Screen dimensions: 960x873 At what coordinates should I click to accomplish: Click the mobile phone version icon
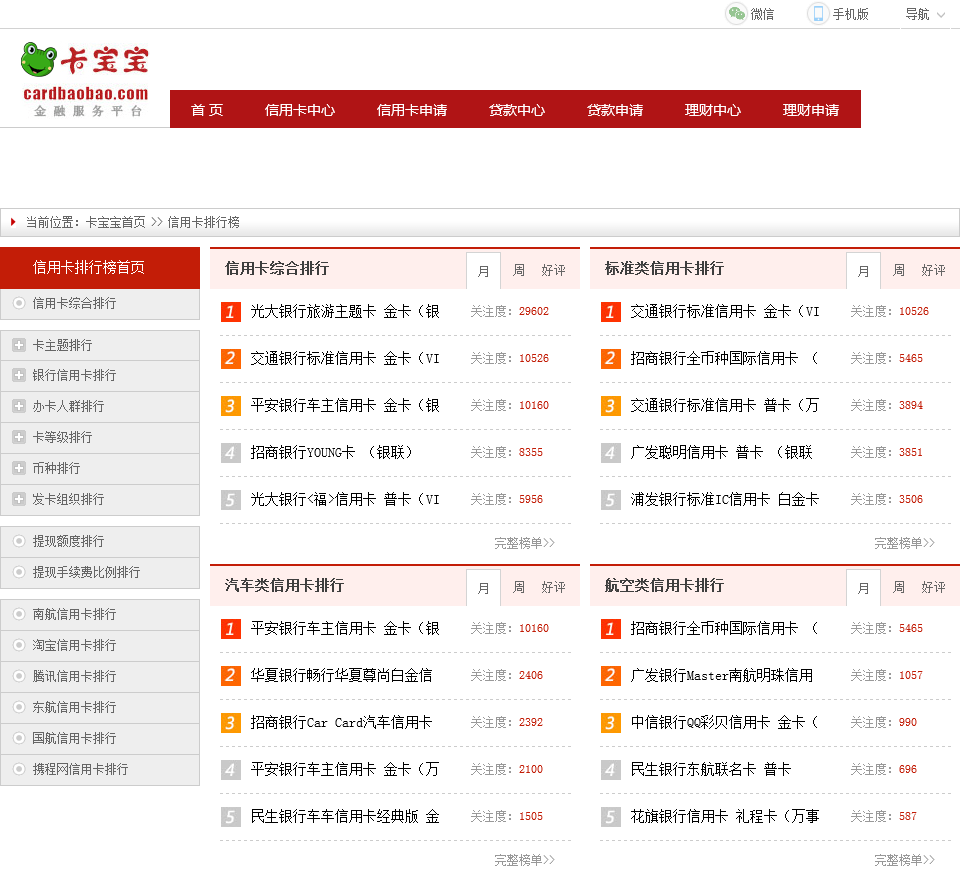pyautogui.click(x=818, y=13)
